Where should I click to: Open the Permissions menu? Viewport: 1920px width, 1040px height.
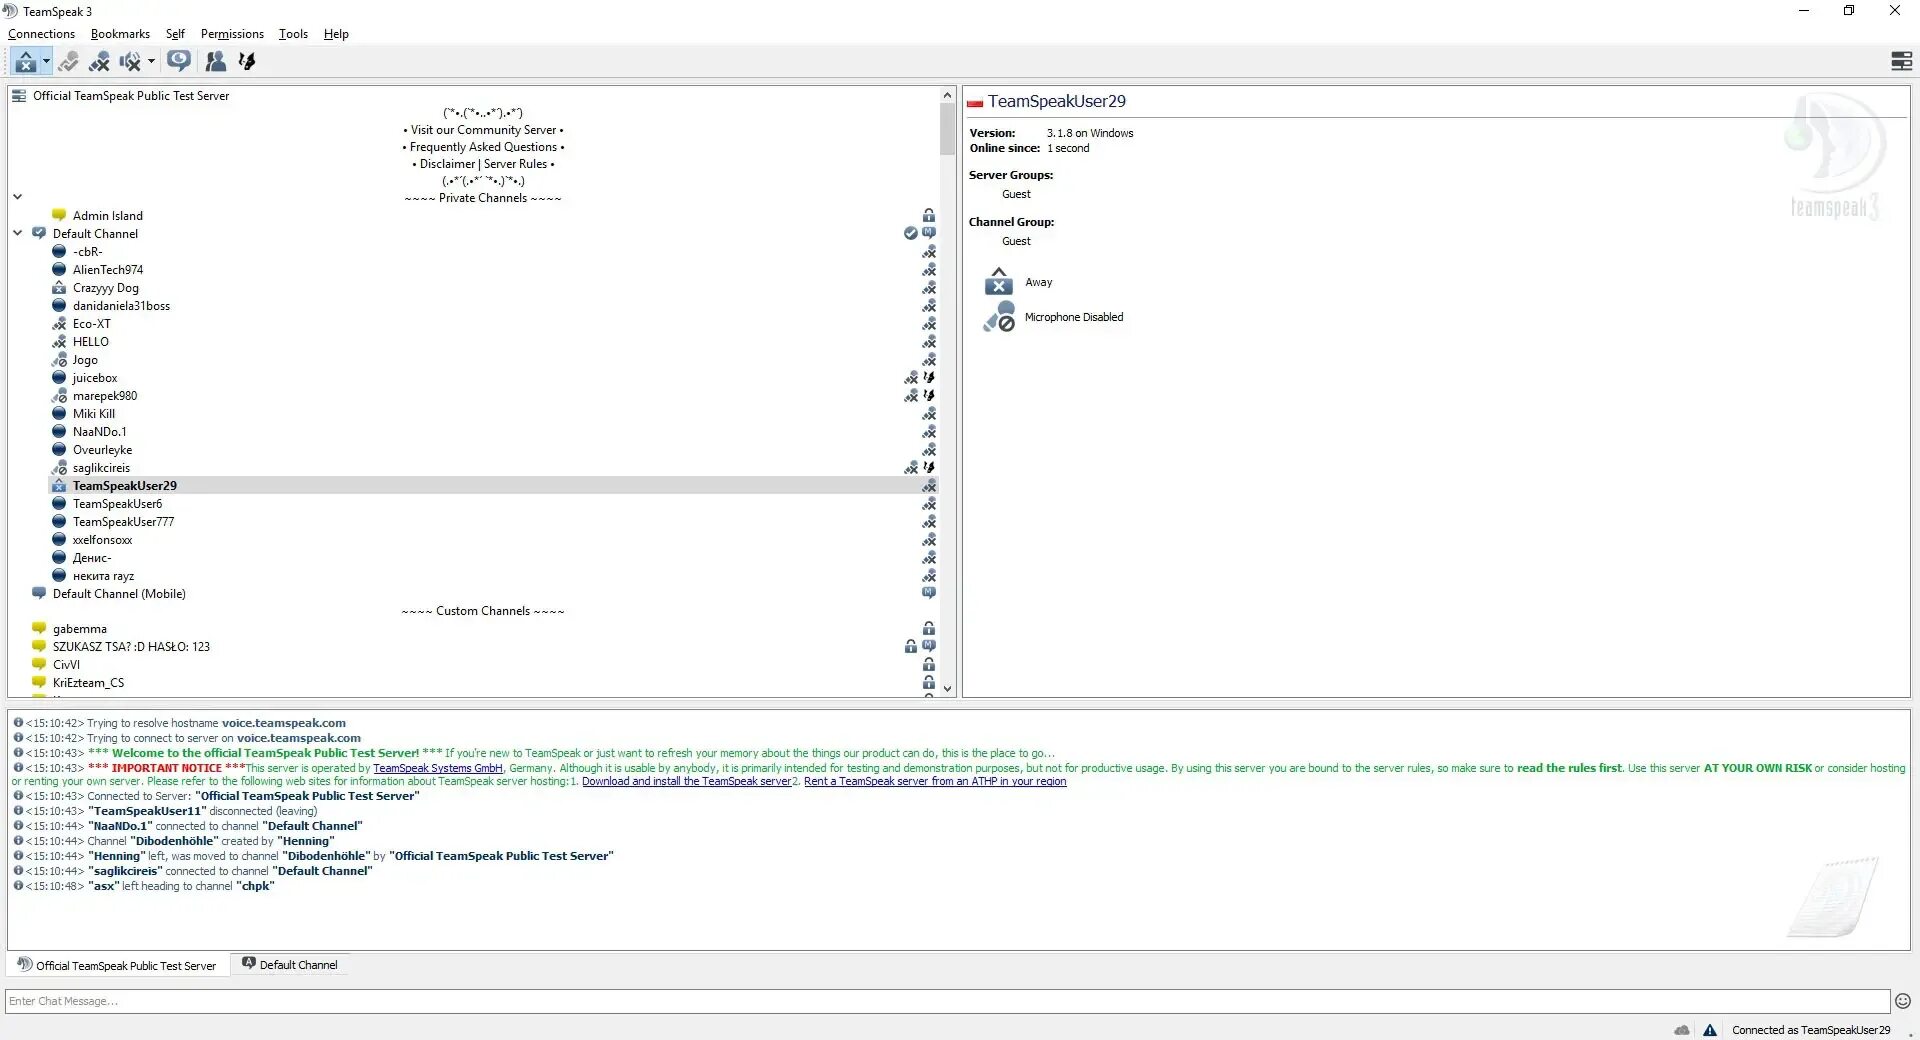coord(232,34)
